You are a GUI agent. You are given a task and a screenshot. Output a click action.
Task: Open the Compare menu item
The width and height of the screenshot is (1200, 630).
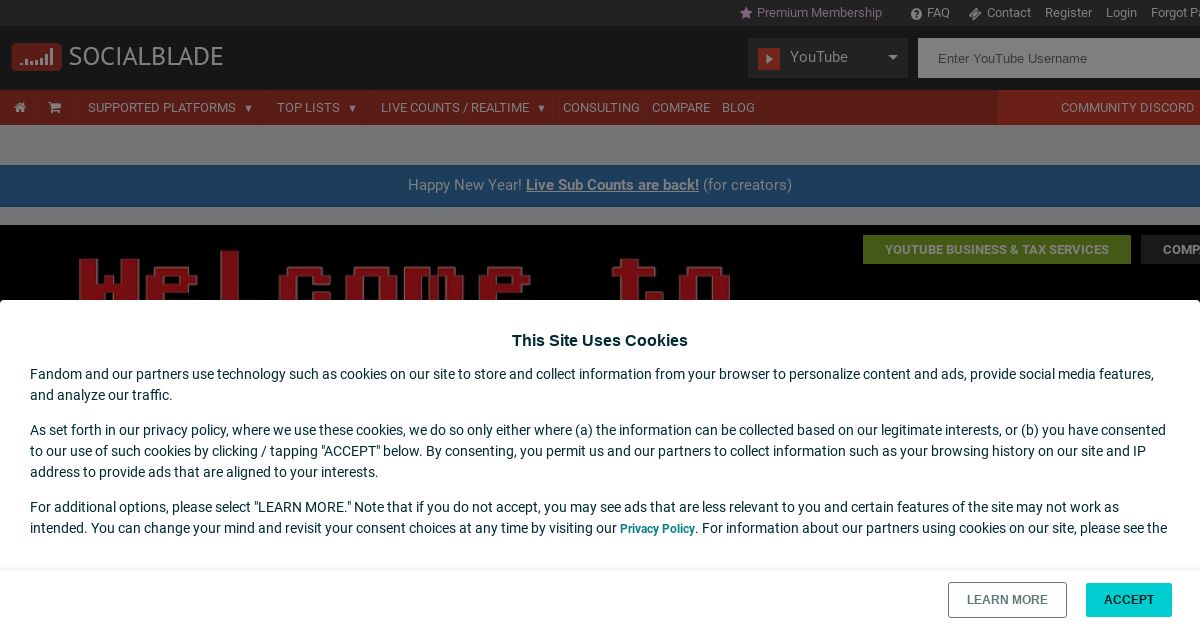[681, 108]
